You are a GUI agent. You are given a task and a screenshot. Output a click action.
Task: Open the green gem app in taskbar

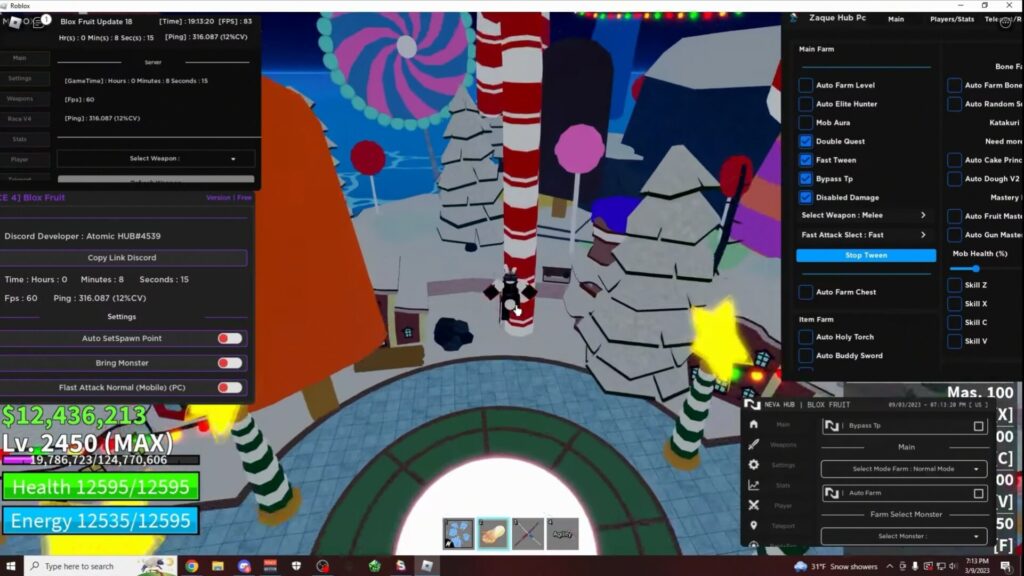(x=374, y=566)
